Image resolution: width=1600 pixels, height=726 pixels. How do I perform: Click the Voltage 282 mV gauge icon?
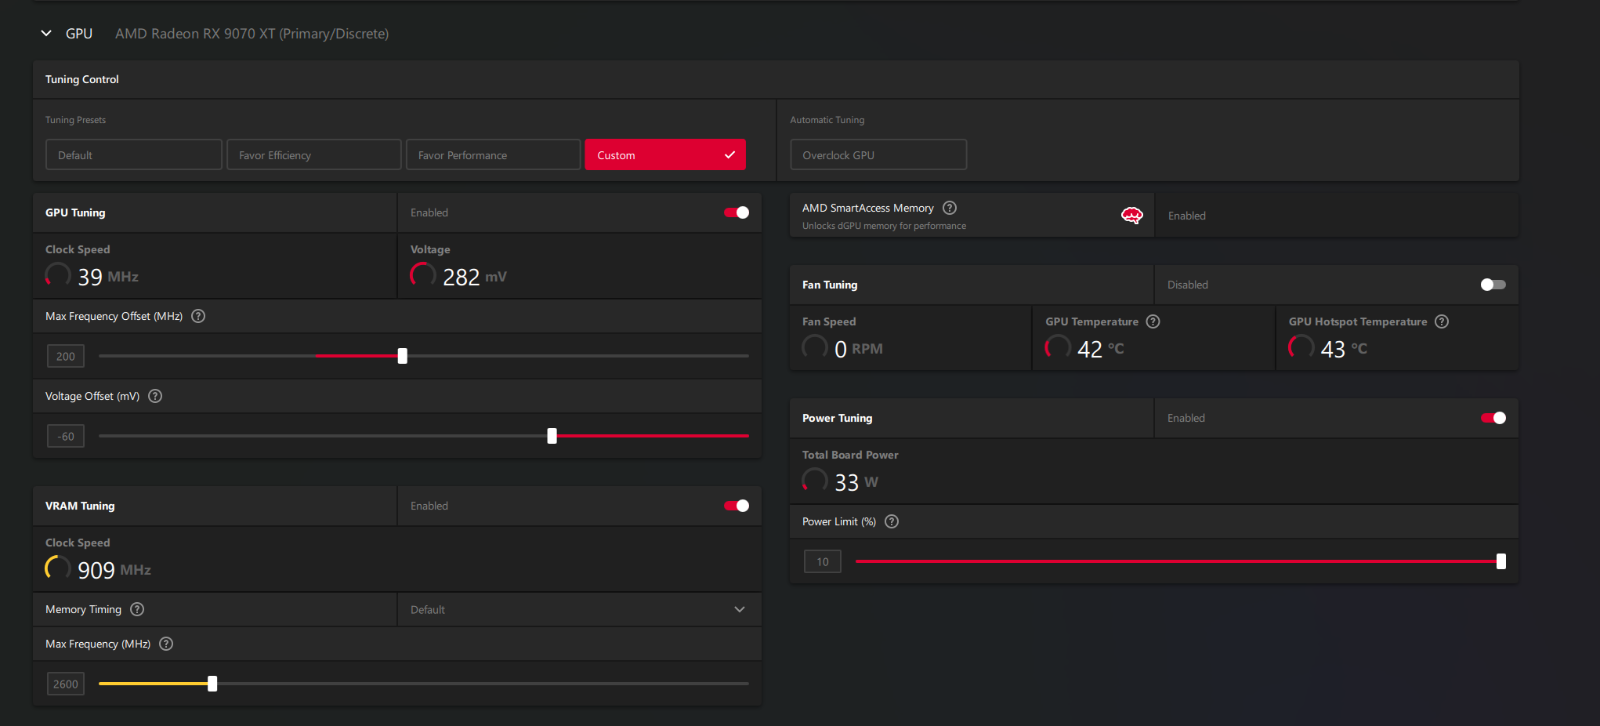click(x=423, y=275)
